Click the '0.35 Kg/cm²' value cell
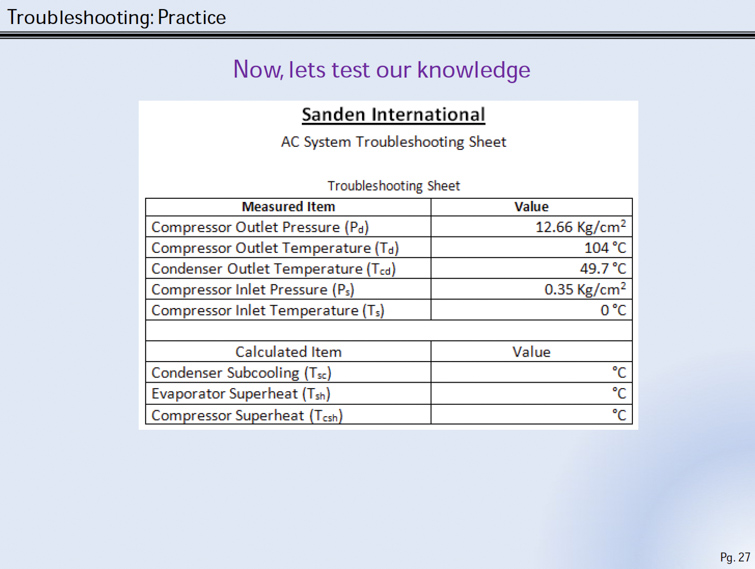Viewport: 755px width, 569px height. pyautogui.click(x=532, y=289)
